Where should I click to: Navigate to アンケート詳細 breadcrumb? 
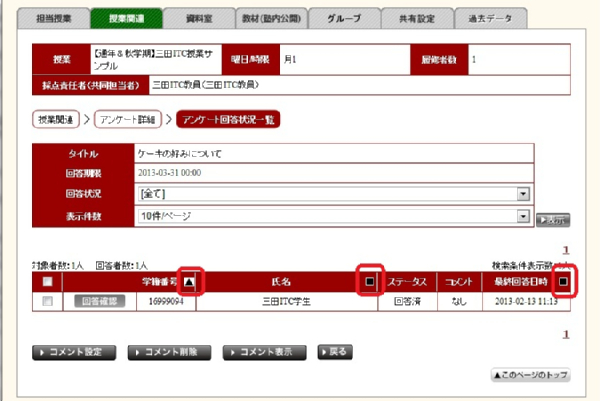coord(130,120)
